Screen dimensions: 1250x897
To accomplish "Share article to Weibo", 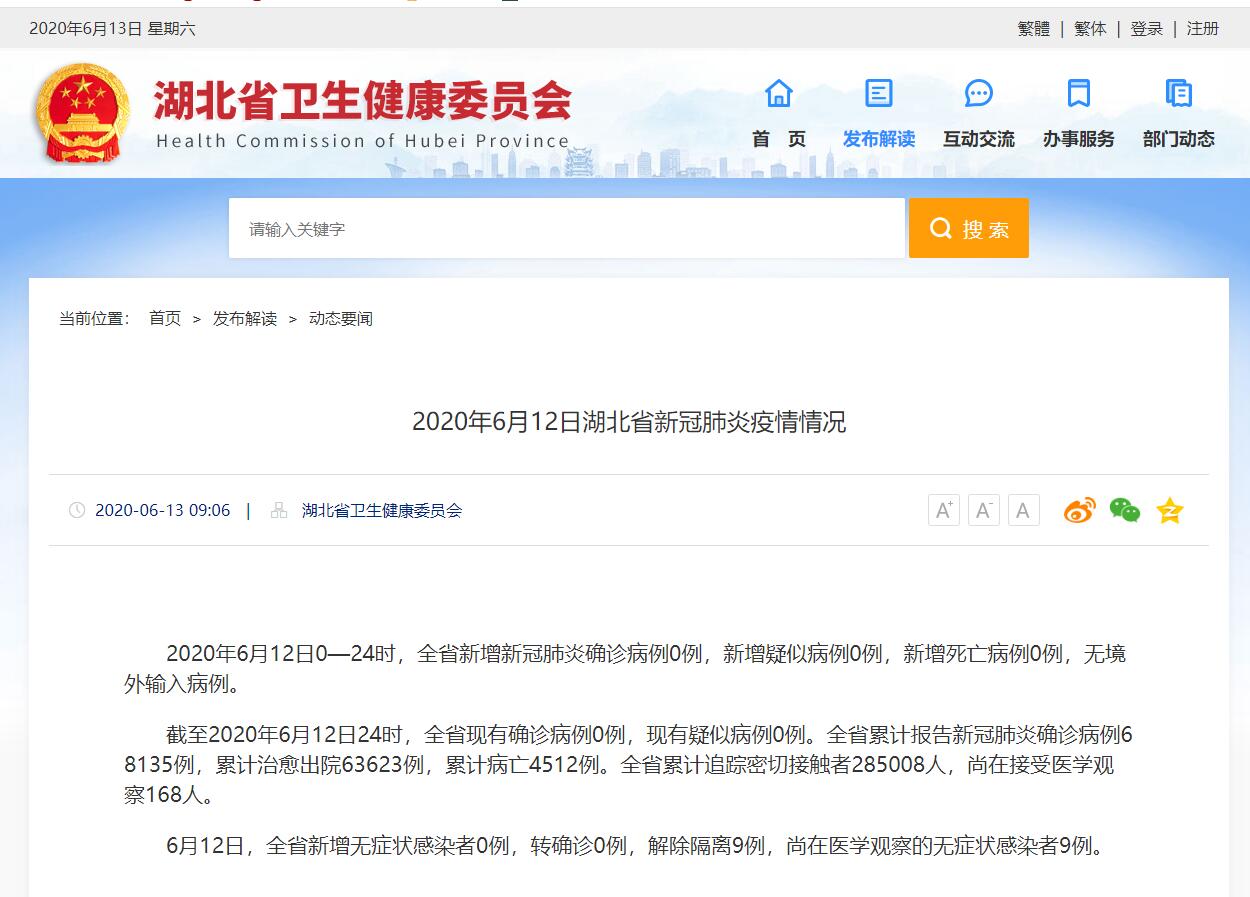I will 1079,511.
